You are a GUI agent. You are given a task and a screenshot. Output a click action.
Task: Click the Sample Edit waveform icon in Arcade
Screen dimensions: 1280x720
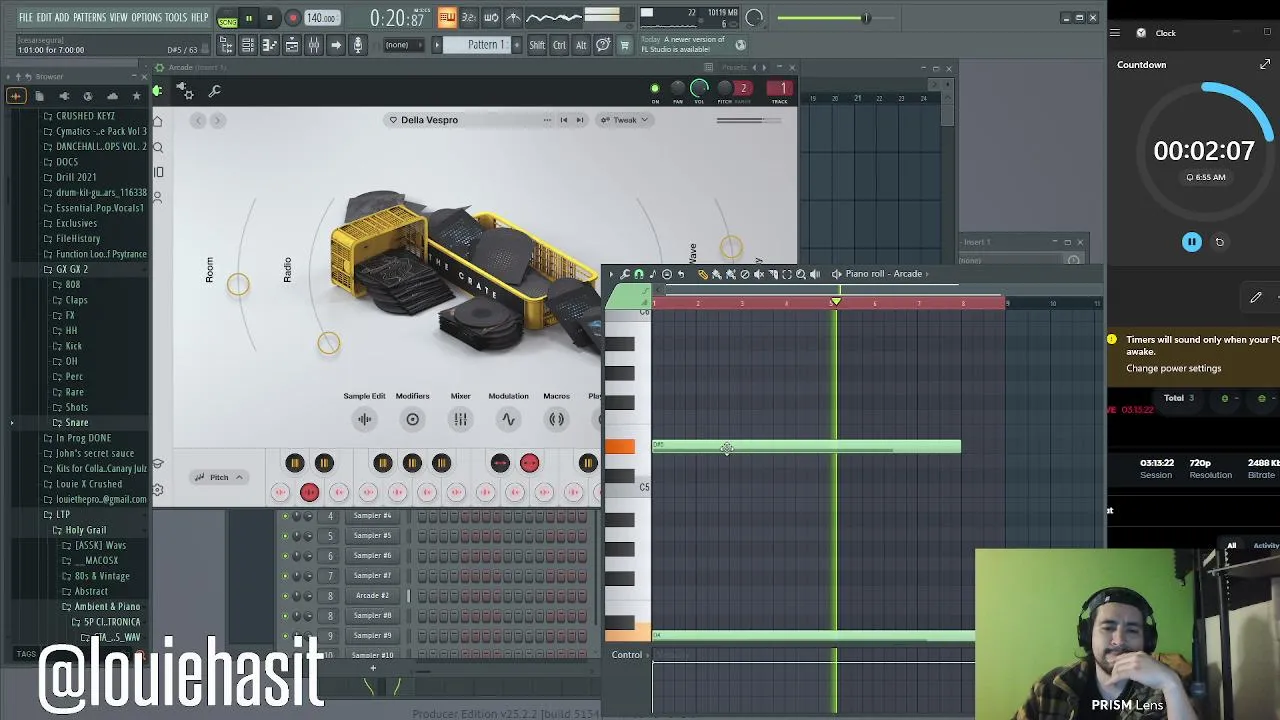coord(364,419)
